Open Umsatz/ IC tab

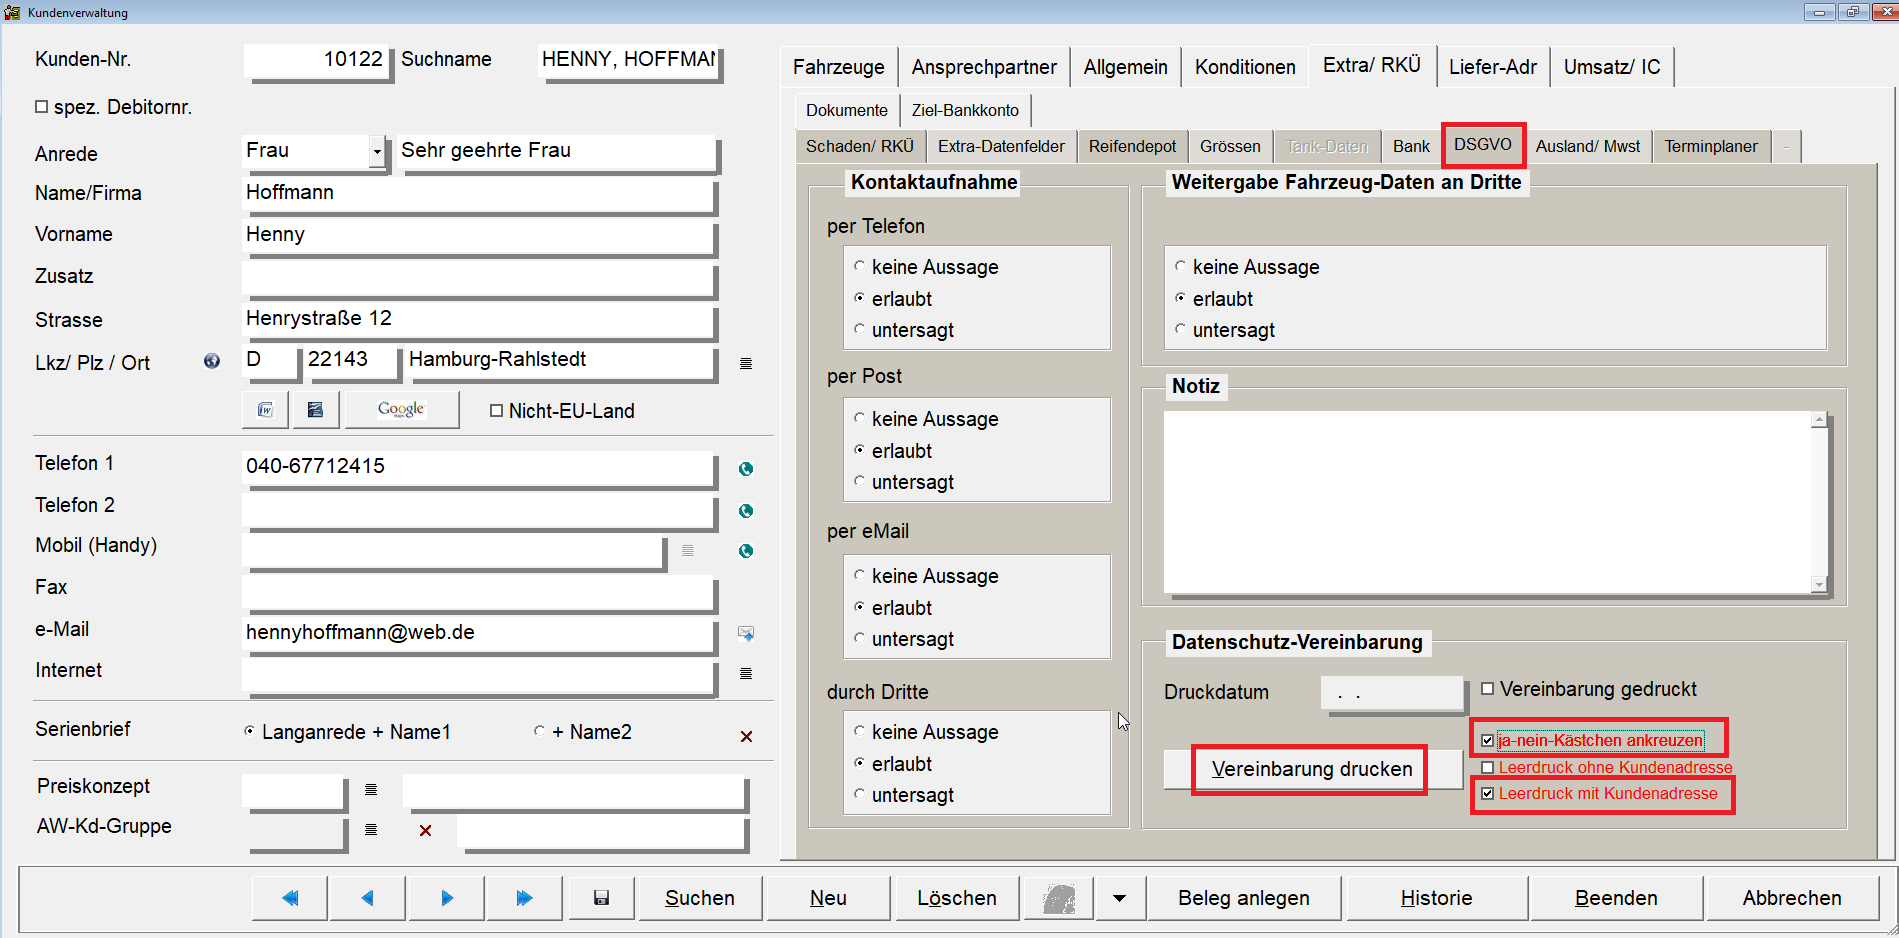coord(1612,67)
